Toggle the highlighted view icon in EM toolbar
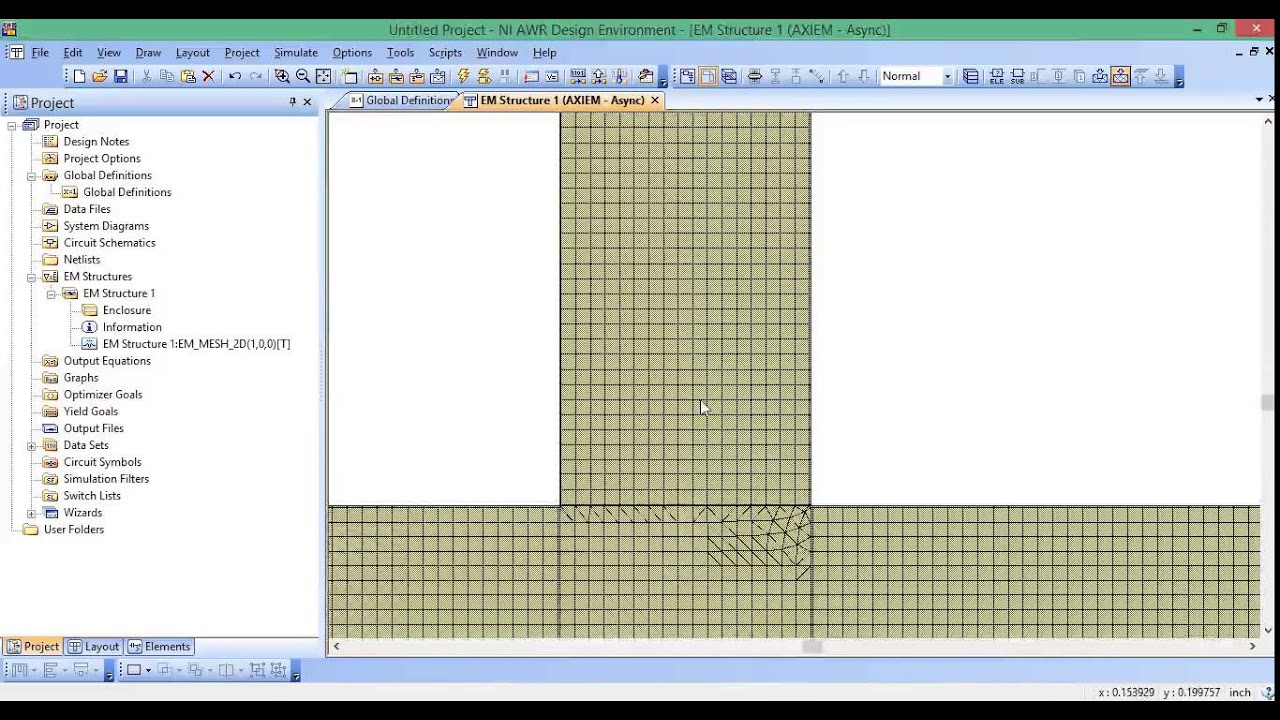Screen dimensions: 1280x720 point(708,76)
